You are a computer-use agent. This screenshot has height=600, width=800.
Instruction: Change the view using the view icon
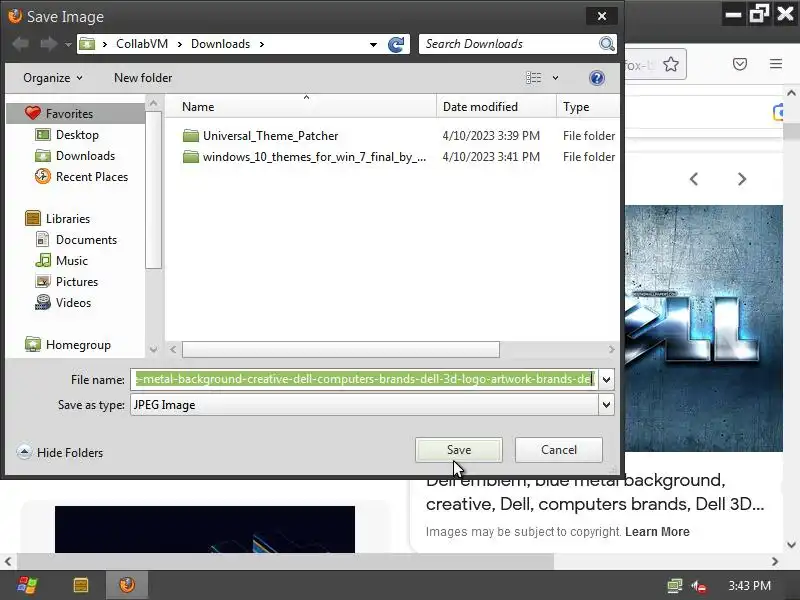(533, 78)
